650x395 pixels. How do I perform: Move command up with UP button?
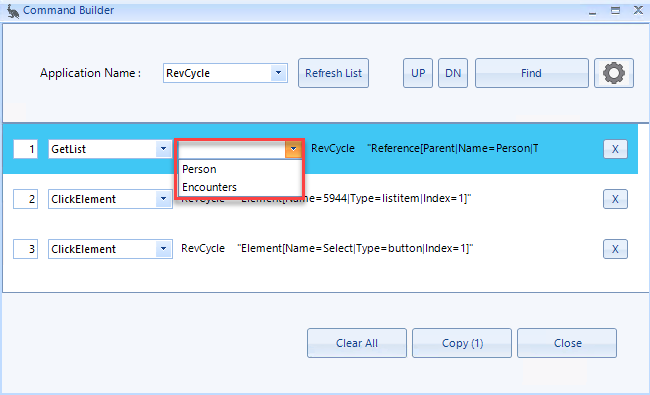point(418,73)
